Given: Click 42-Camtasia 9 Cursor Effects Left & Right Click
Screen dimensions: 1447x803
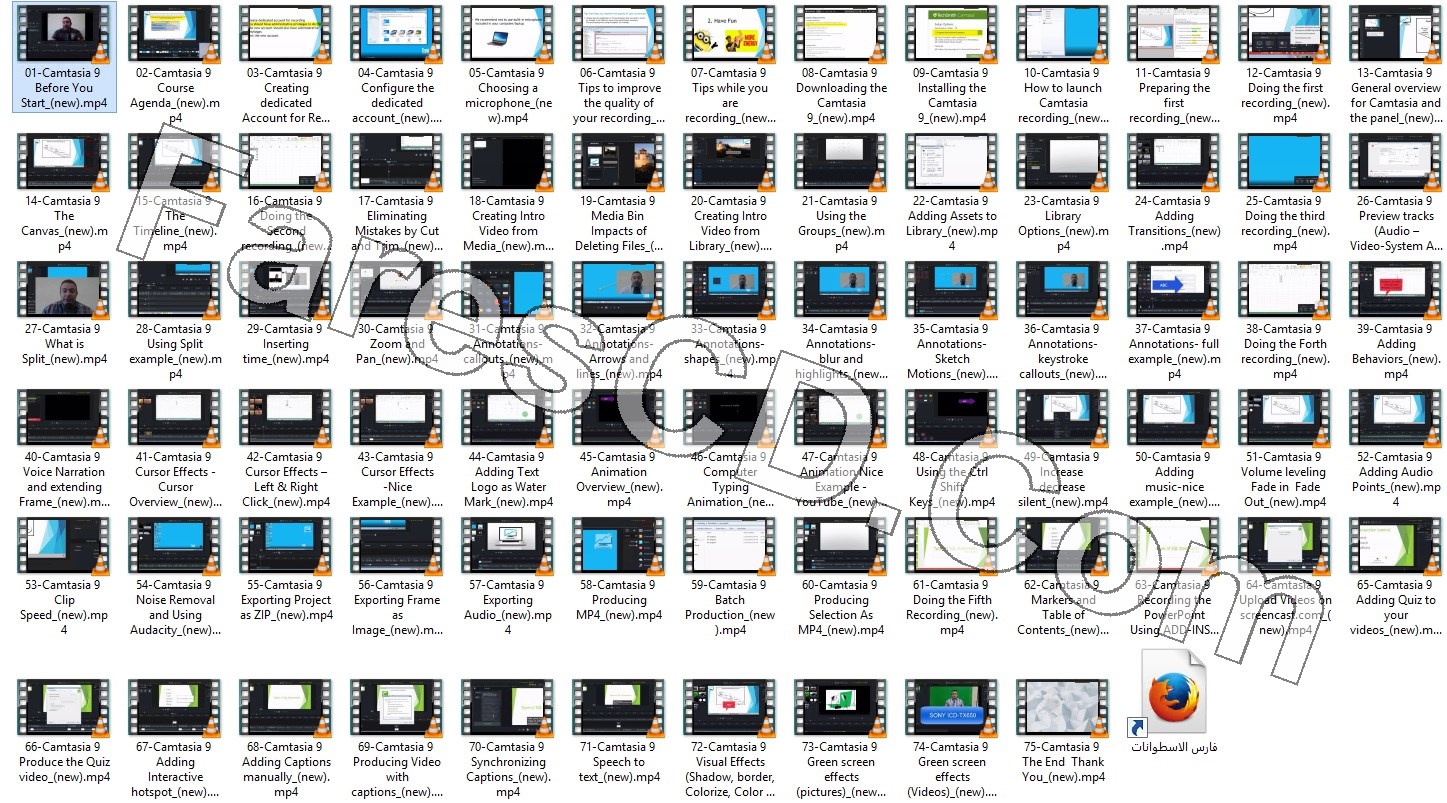Looking at the screenshot, I should [x=286, y=448].
